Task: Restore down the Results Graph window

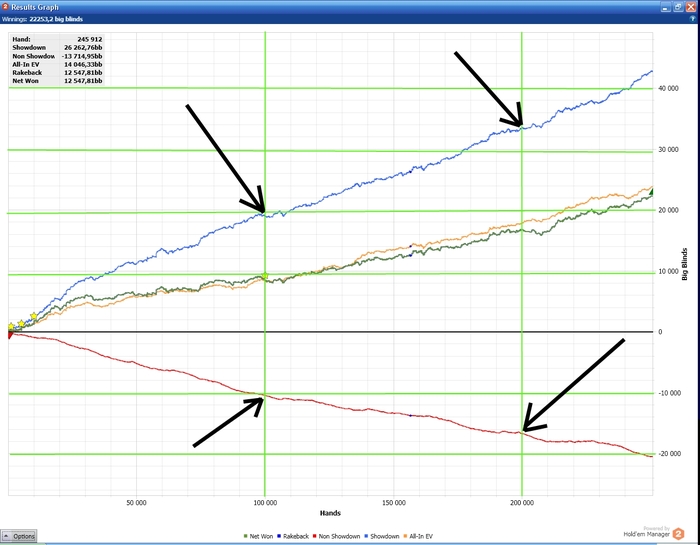Action: [678, 7]
